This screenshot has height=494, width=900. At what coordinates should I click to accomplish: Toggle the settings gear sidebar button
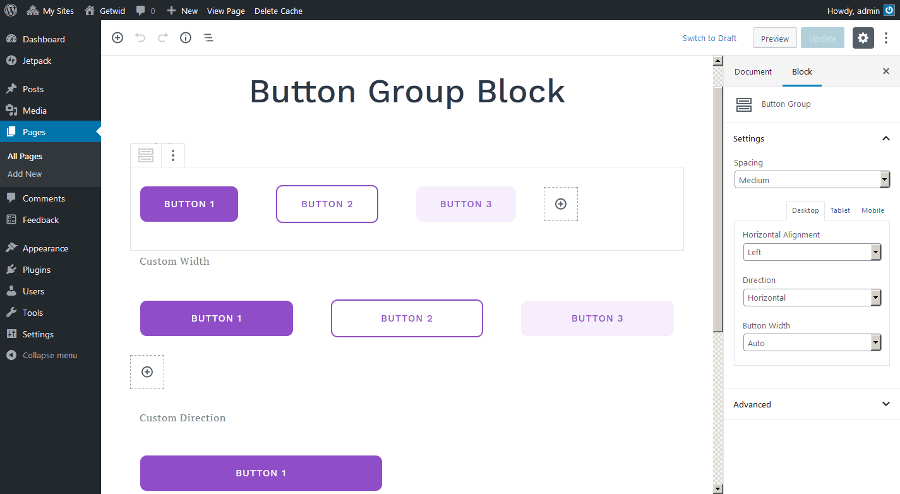tap(863, 38)
